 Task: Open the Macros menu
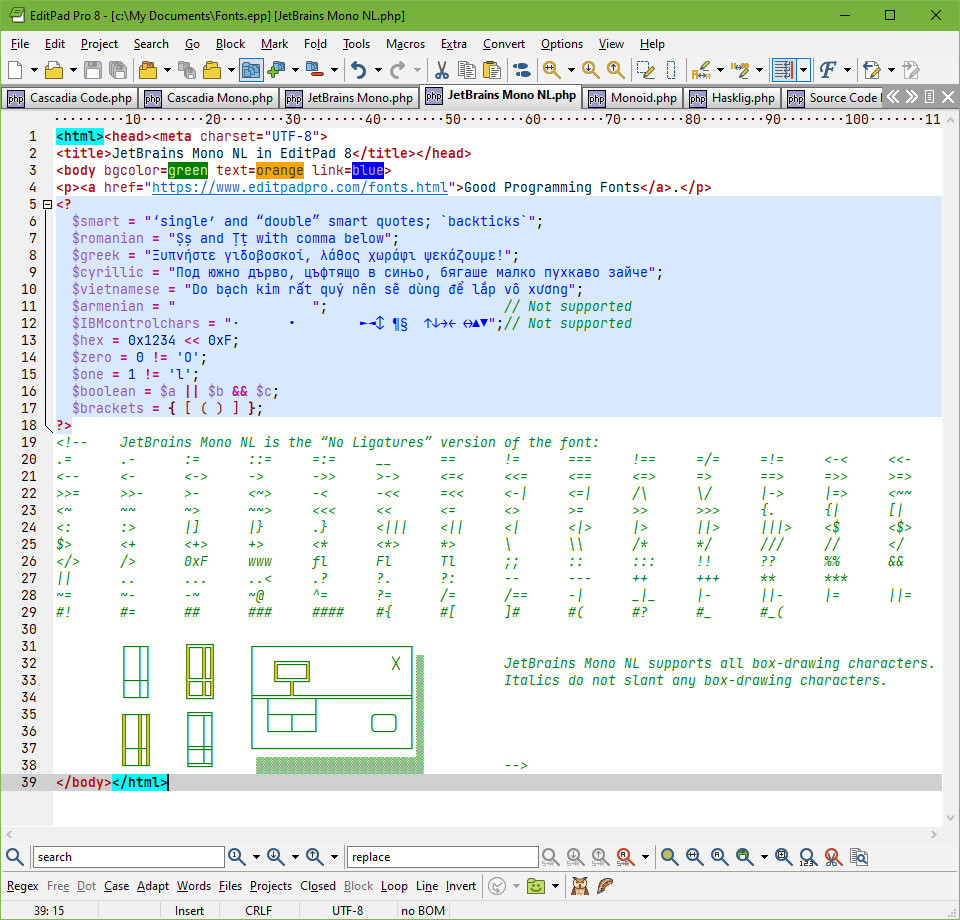(405, 44)
